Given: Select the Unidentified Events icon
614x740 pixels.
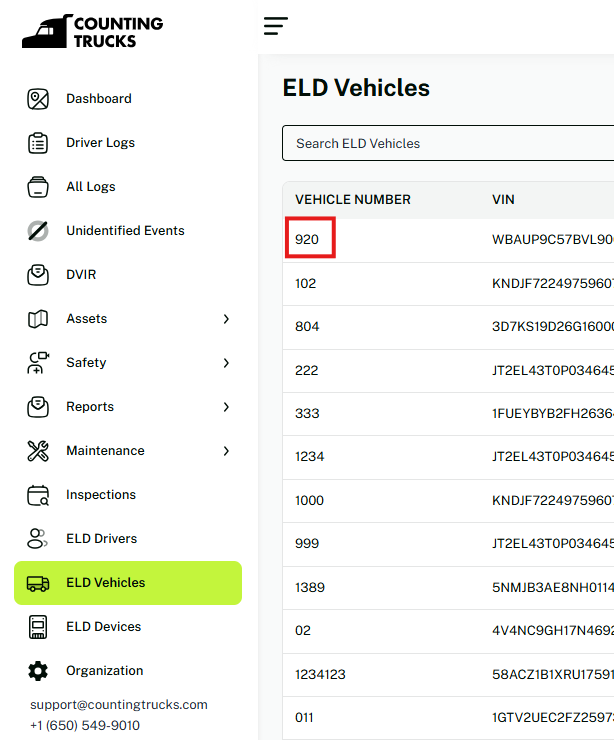Looking at the screenshot, I should (x=38, y=231).
